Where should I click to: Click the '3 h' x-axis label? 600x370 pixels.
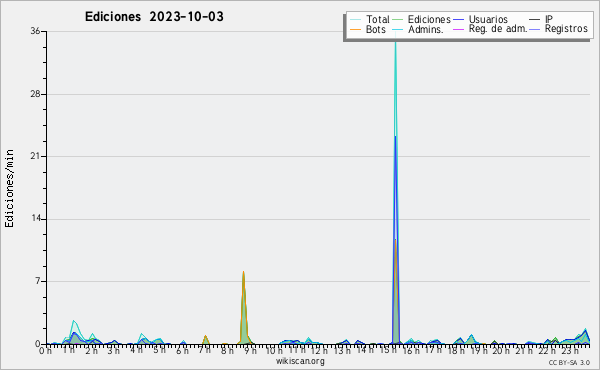pyautogui.click(x=113, y=350)
